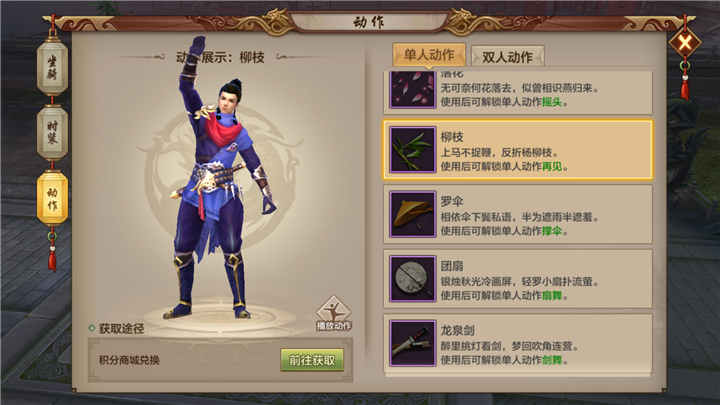This screenshot has width=720, height=405.
Task: Open the 时装 lantern tab
Action: coord(52,133)
